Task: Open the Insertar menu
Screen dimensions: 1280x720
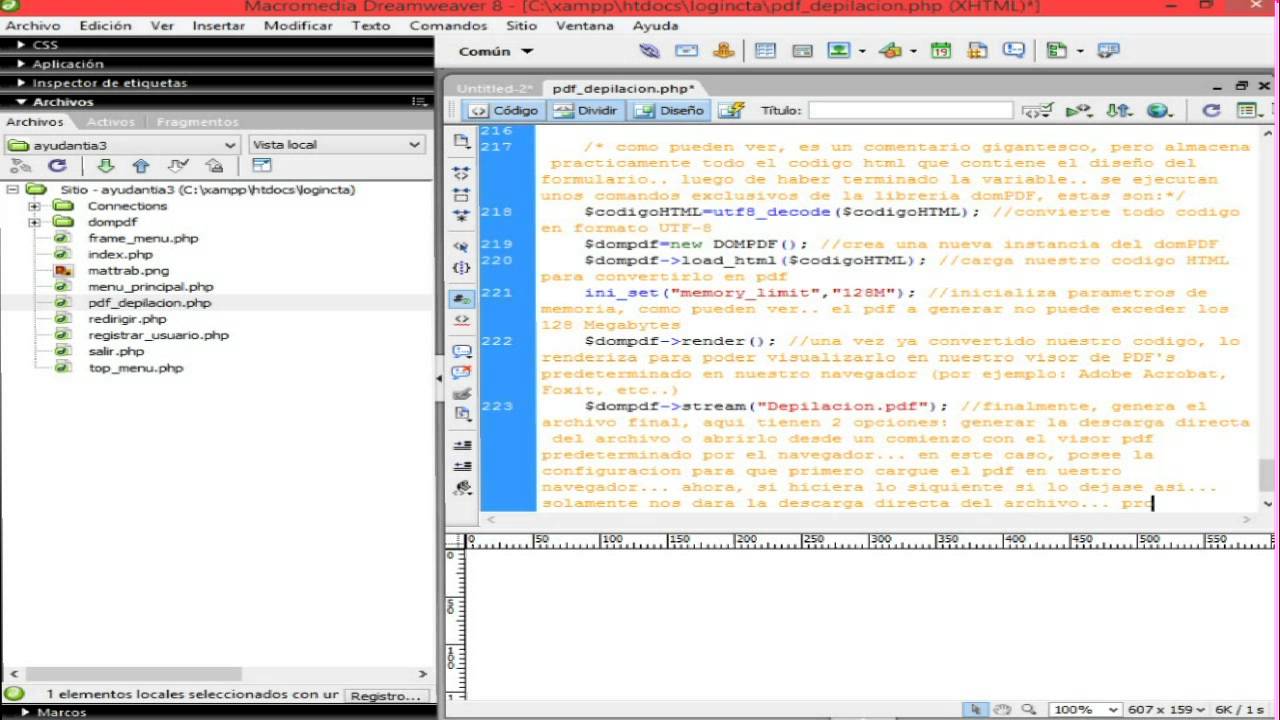Action: 218,25
